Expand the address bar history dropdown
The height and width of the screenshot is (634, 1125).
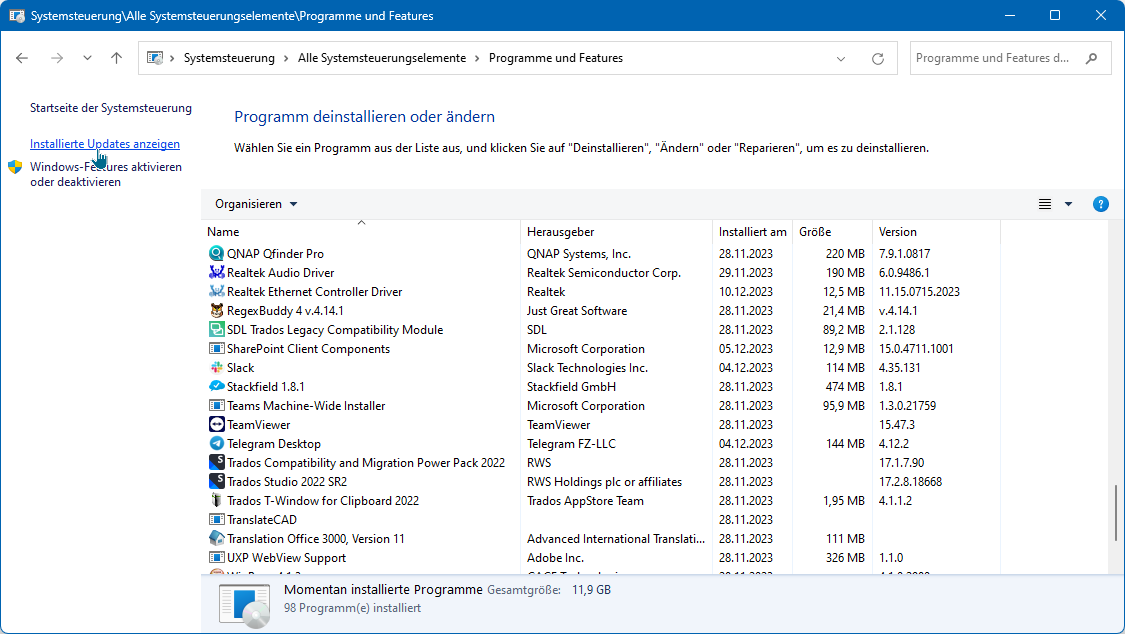click(841, 59)
